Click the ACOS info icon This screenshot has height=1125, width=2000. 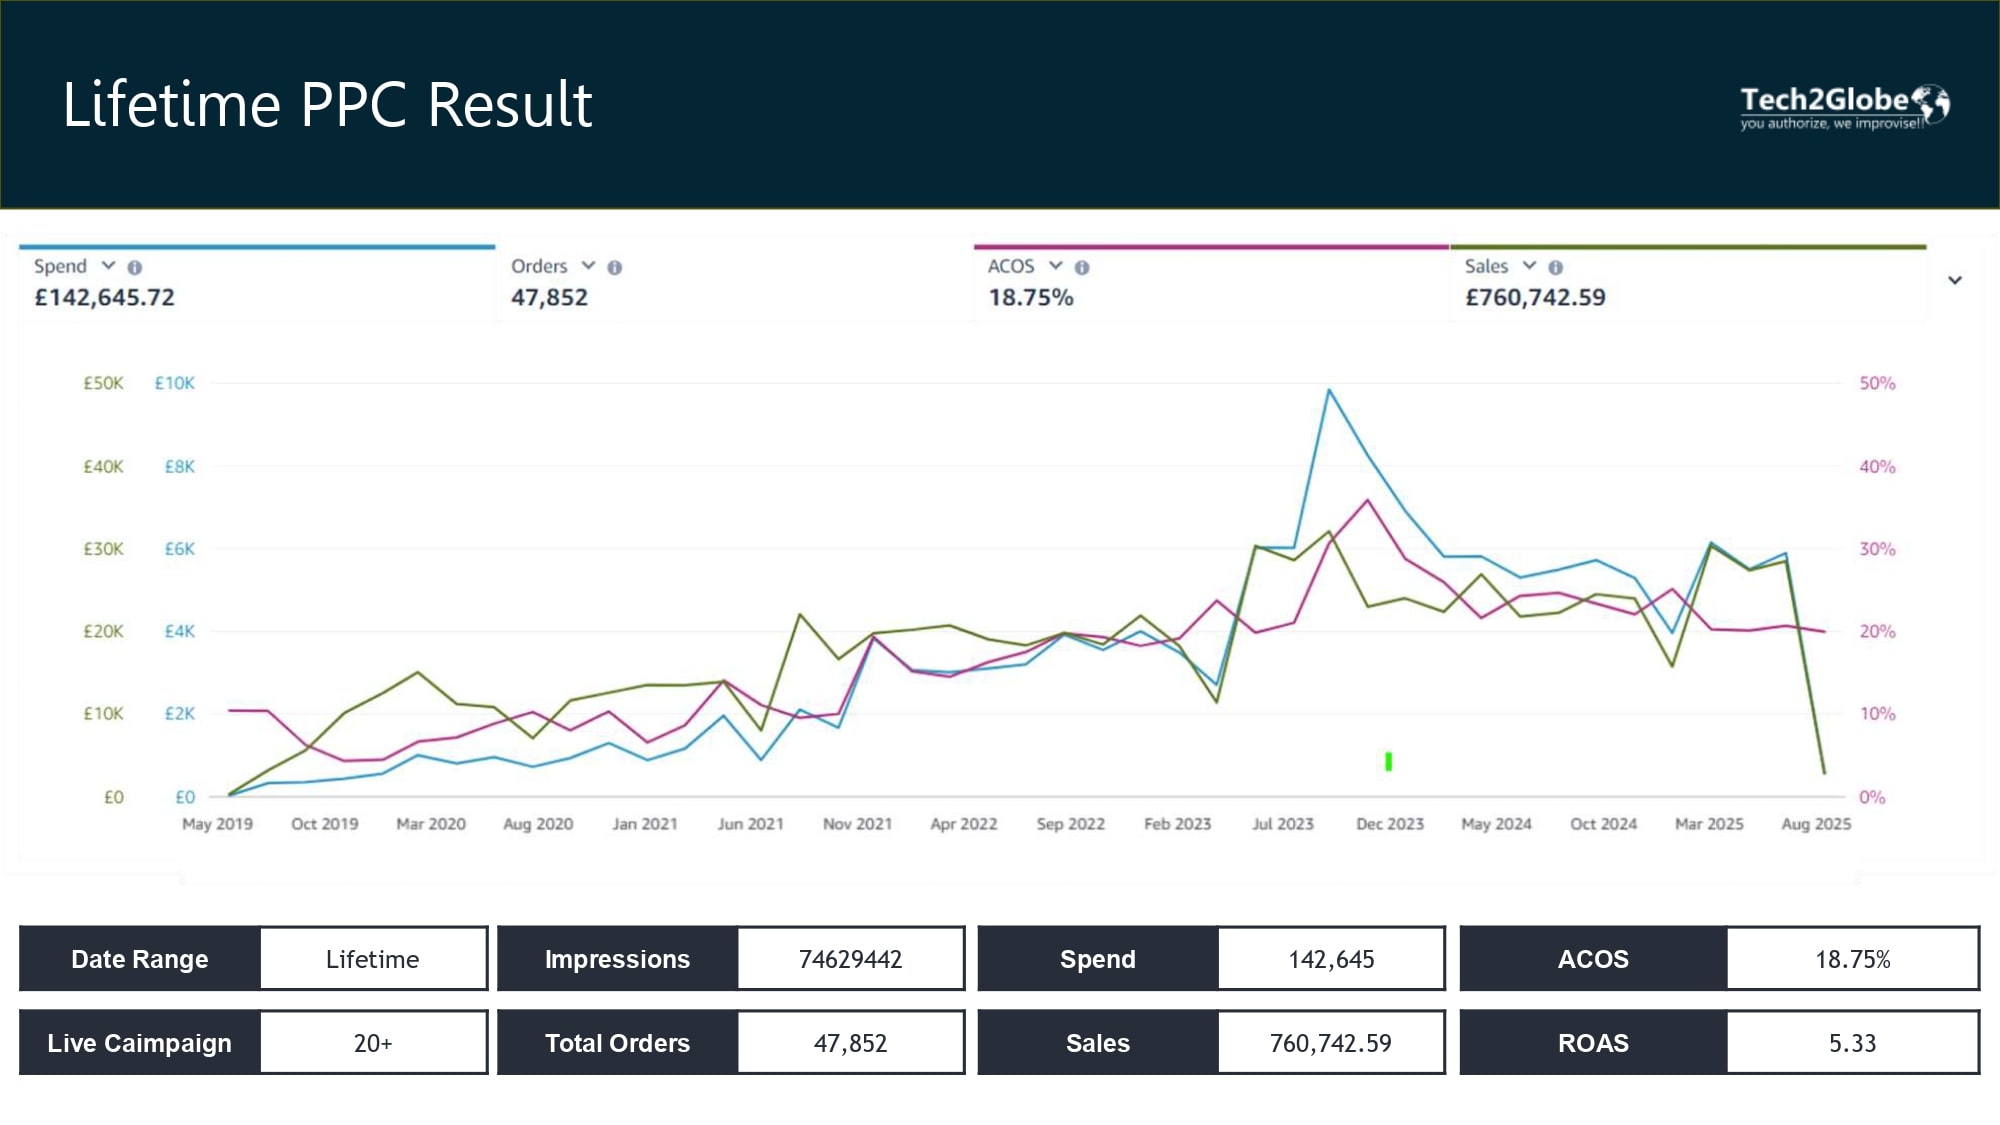(x=1082, y=268)
